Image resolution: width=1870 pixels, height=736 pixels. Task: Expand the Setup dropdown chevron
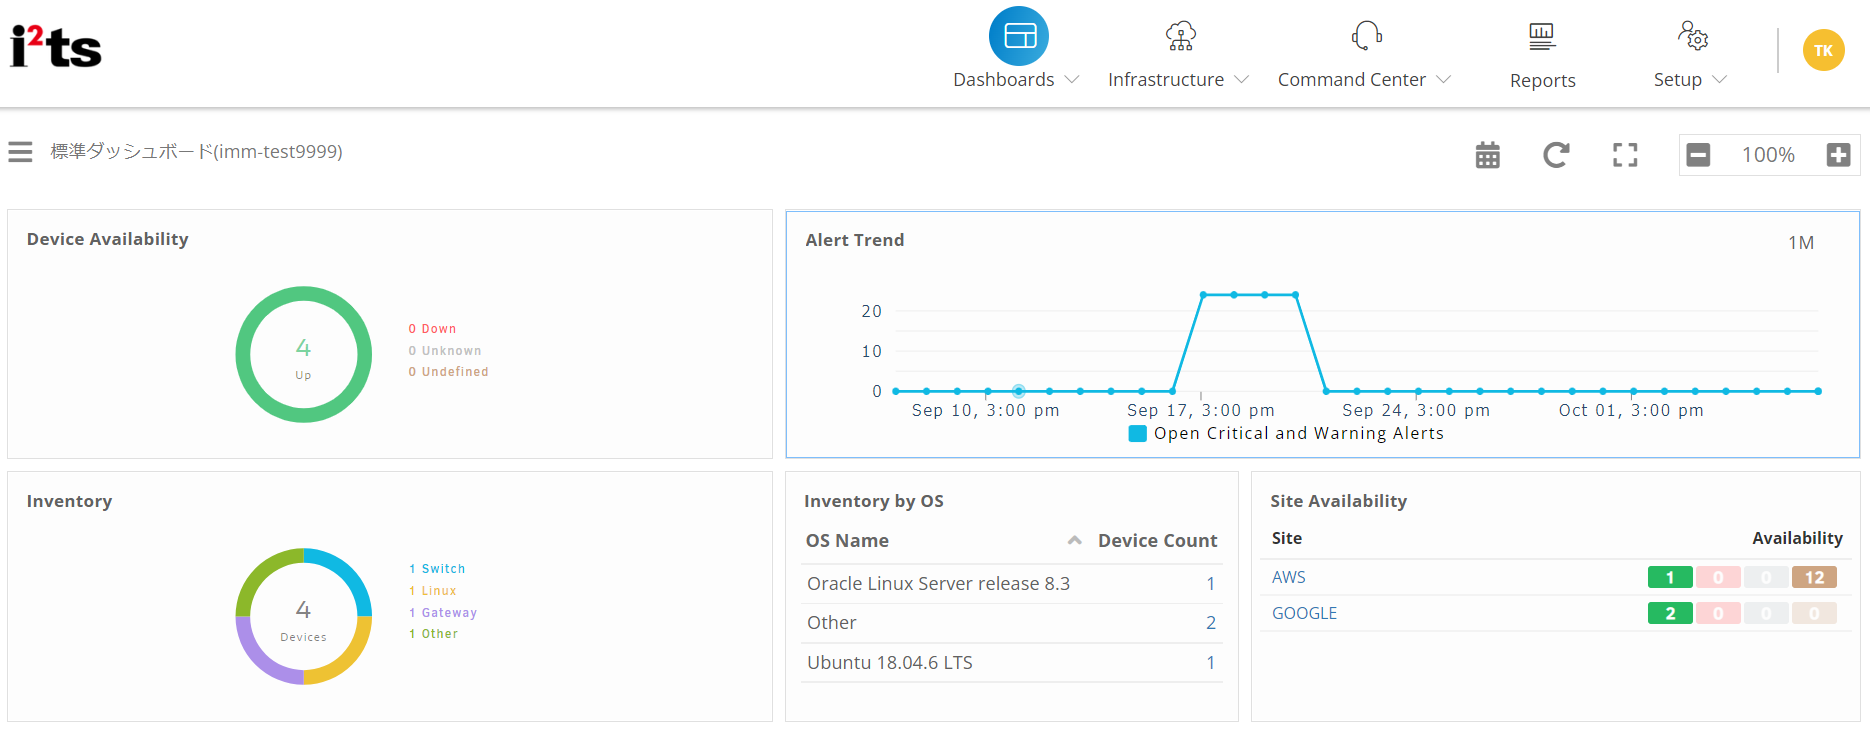[x=1720, y=80]
